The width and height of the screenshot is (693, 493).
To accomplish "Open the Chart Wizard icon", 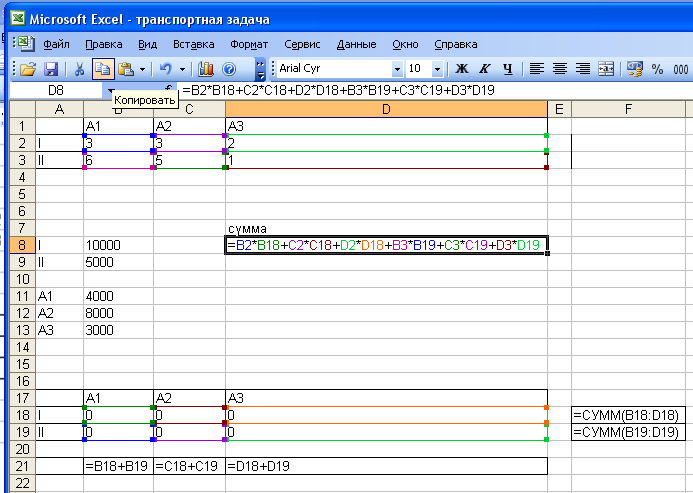I will coord(206,69).
